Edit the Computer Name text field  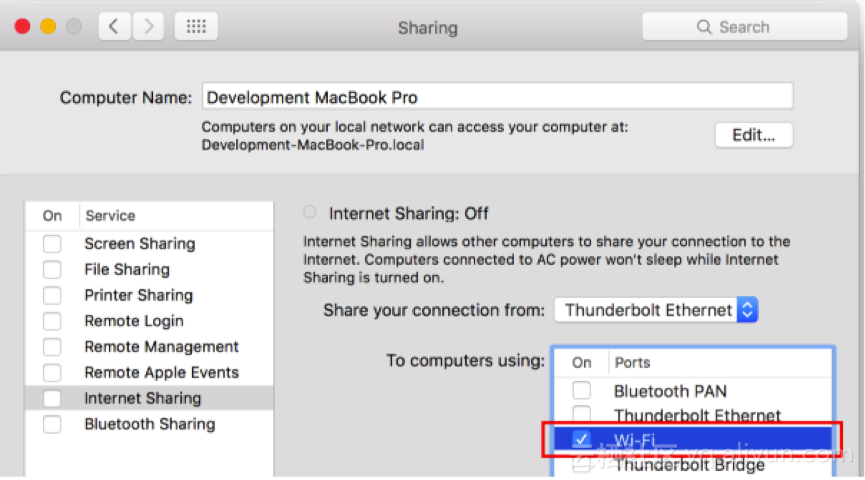click(498, 97)
